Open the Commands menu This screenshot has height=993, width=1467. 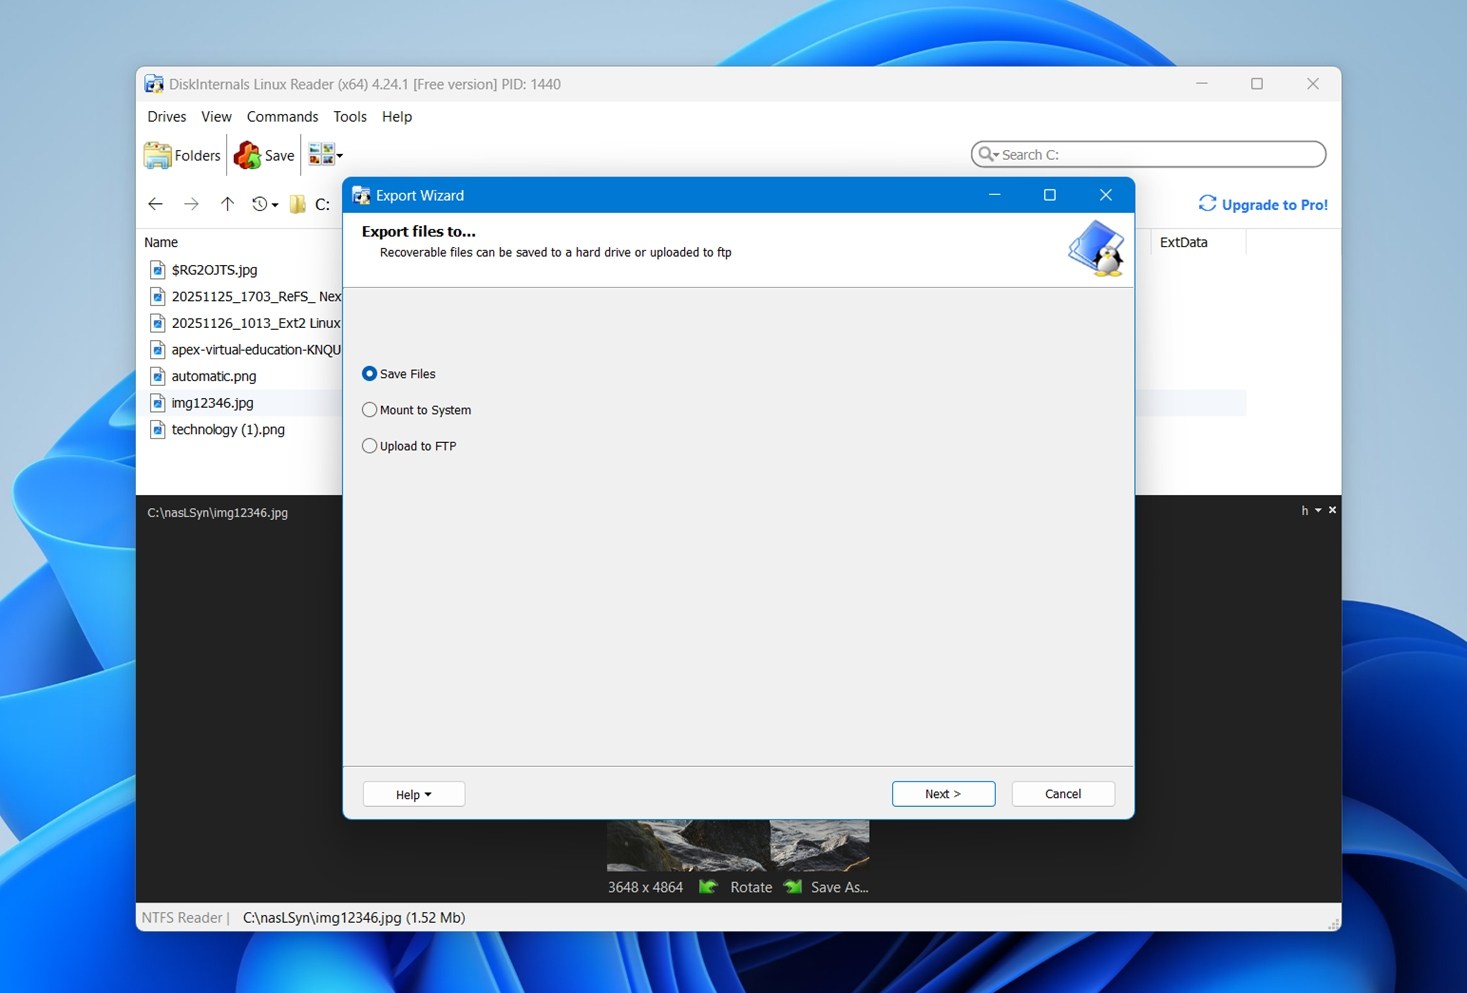pyautogui.click(x=282, y=116)
